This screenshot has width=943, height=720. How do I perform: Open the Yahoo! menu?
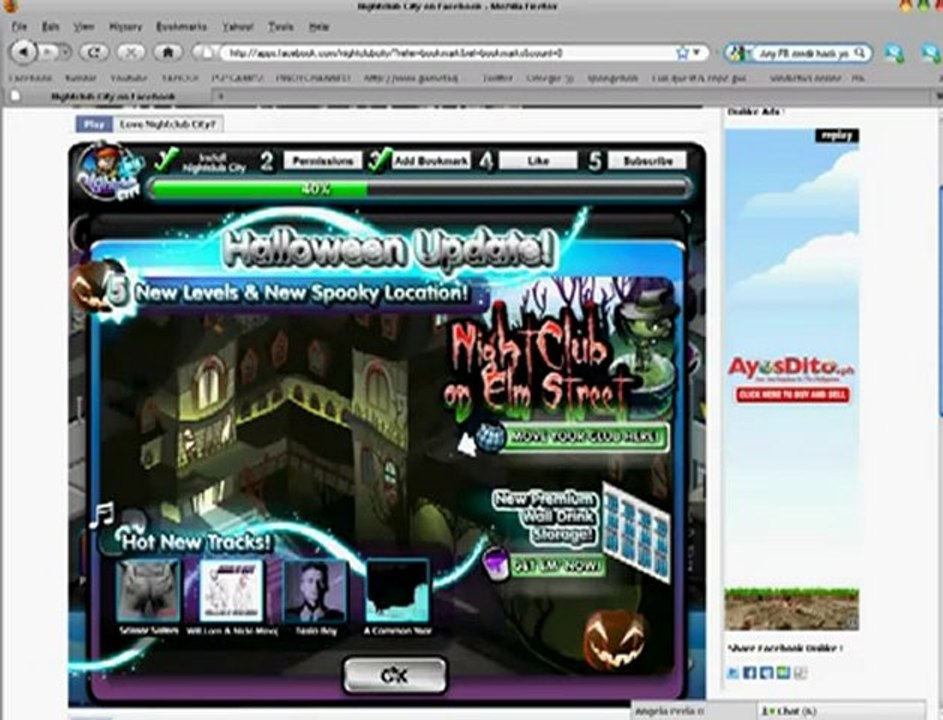238,27
